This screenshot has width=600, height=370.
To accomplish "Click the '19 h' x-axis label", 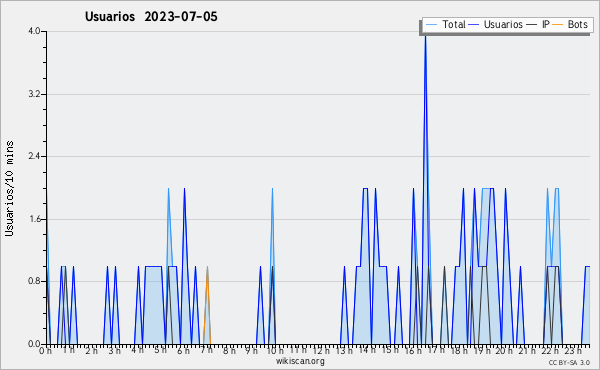I will click(482, 350).
